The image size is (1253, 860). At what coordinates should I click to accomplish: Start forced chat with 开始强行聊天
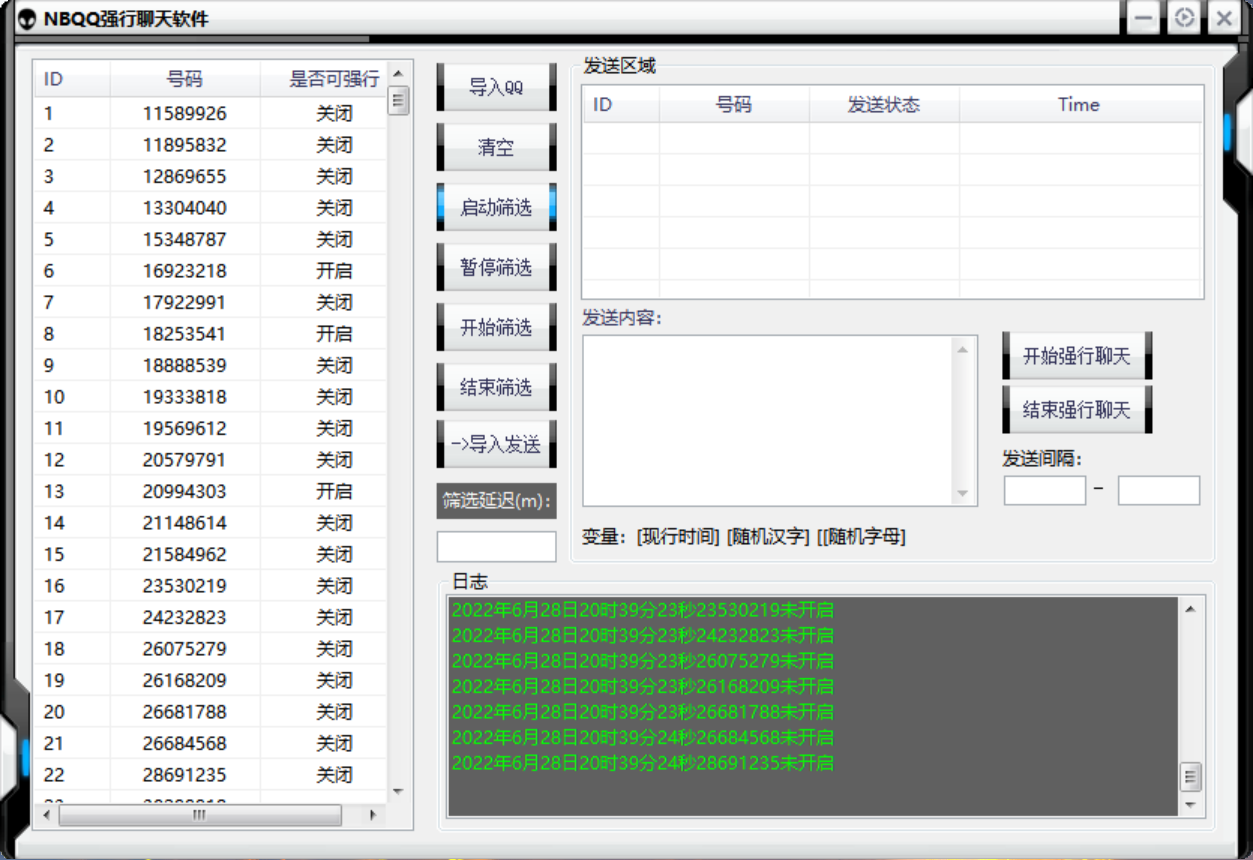[1077, 356]
